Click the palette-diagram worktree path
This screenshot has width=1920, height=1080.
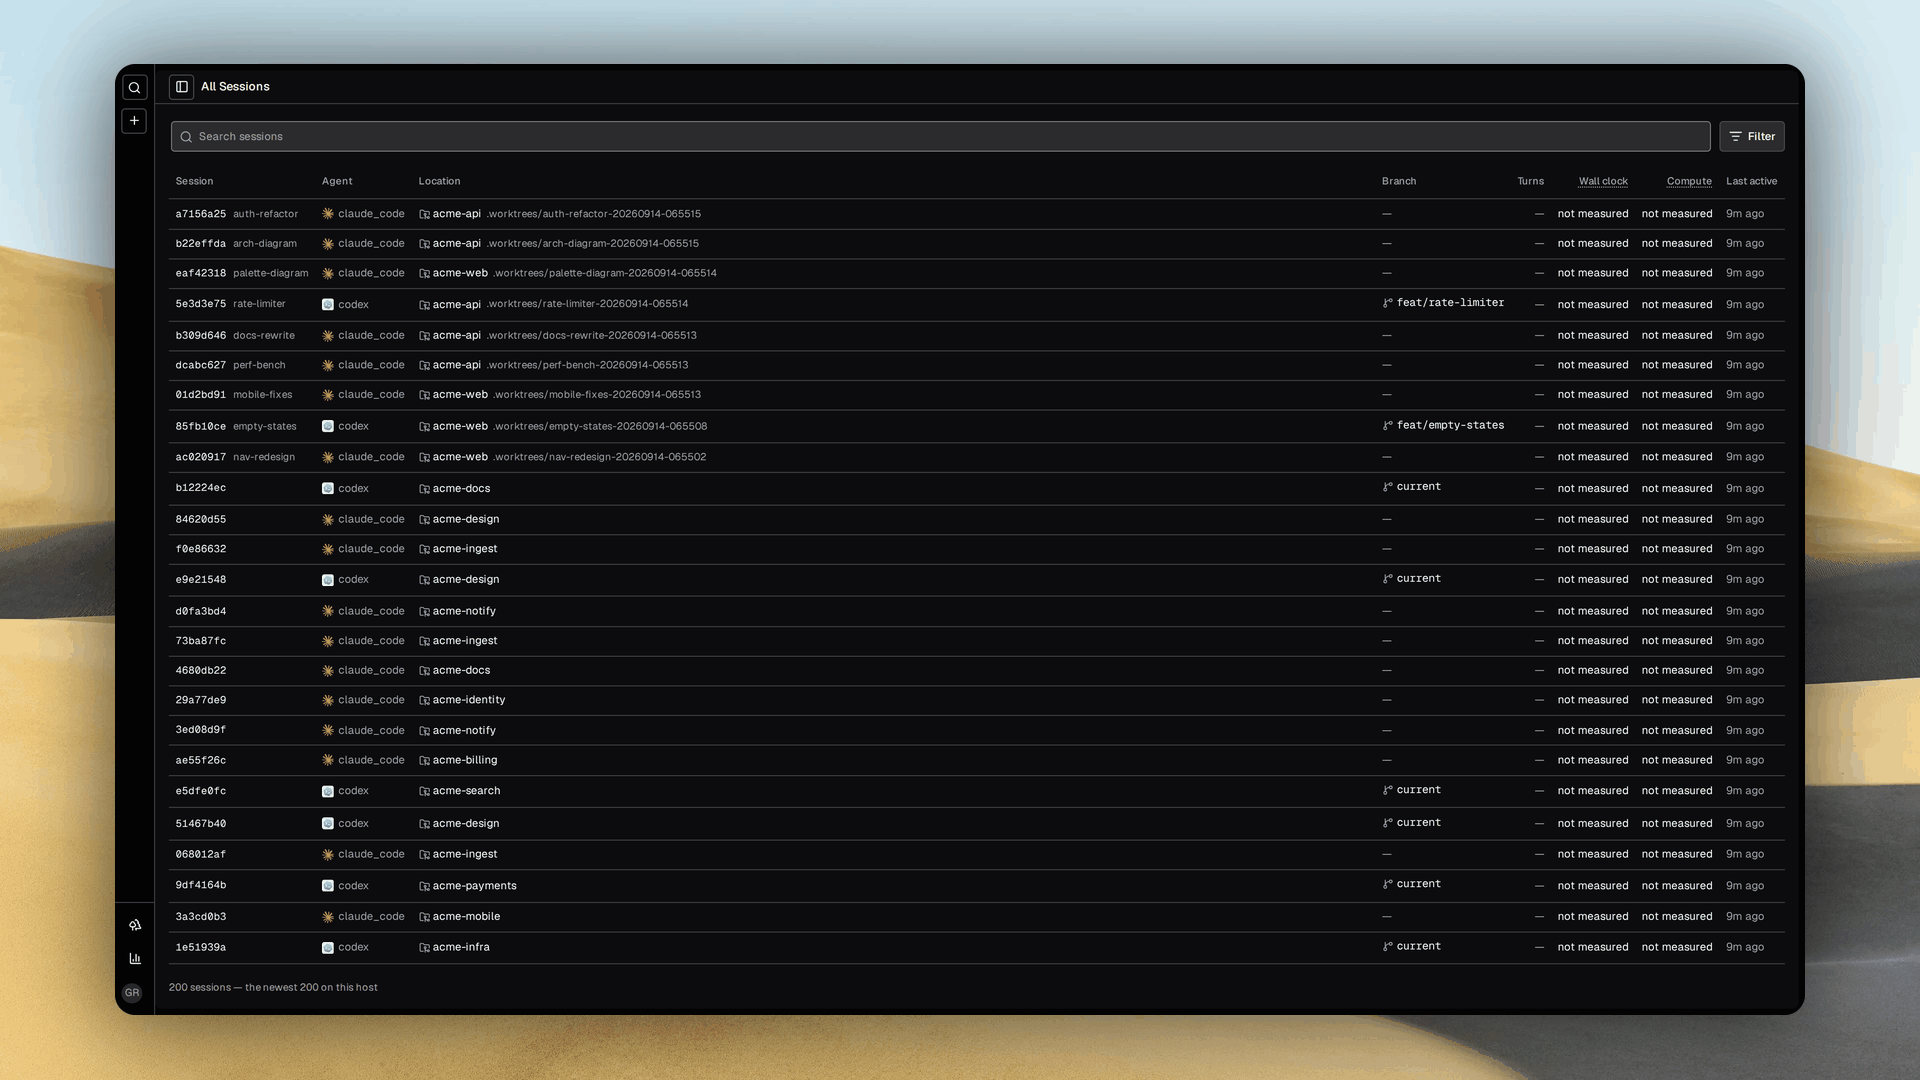[605, 273]
